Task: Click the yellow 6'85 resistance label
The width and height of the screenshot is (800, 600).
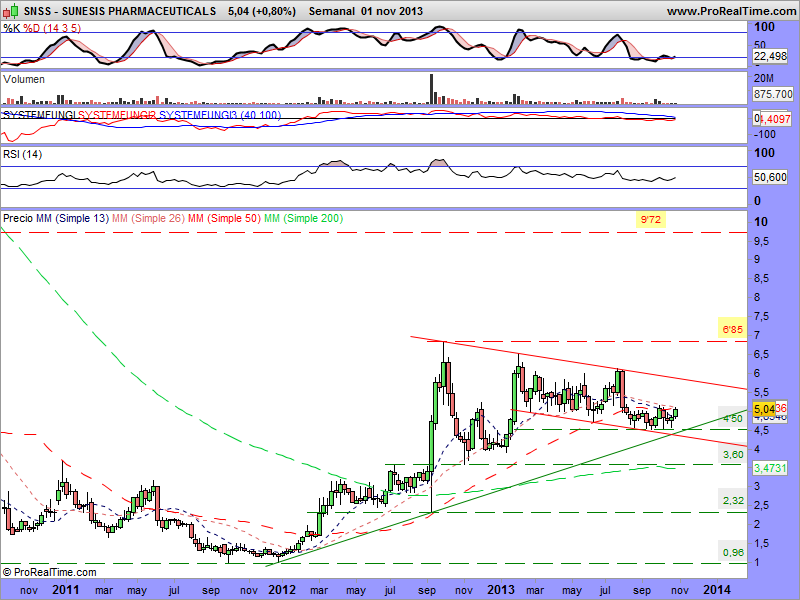Action: click(733, 330)
